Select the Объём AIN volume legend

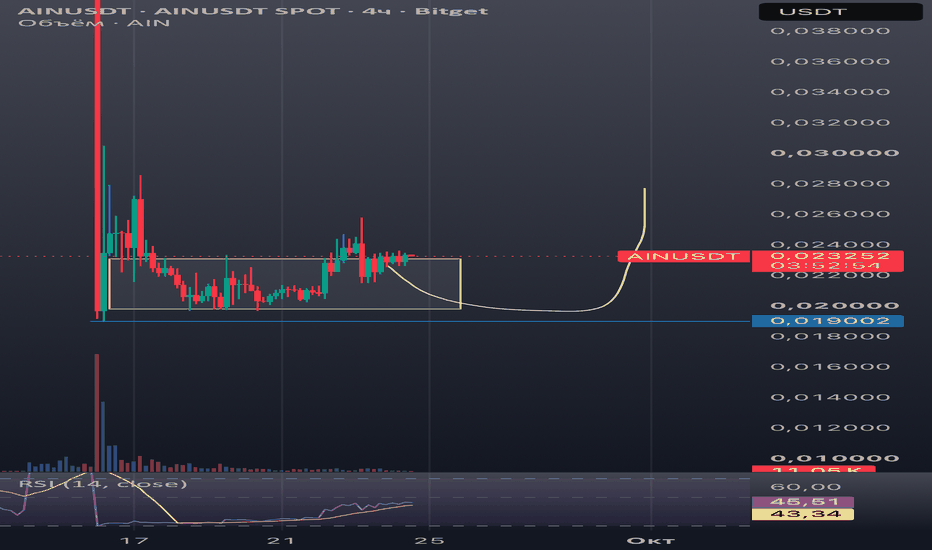95,23
